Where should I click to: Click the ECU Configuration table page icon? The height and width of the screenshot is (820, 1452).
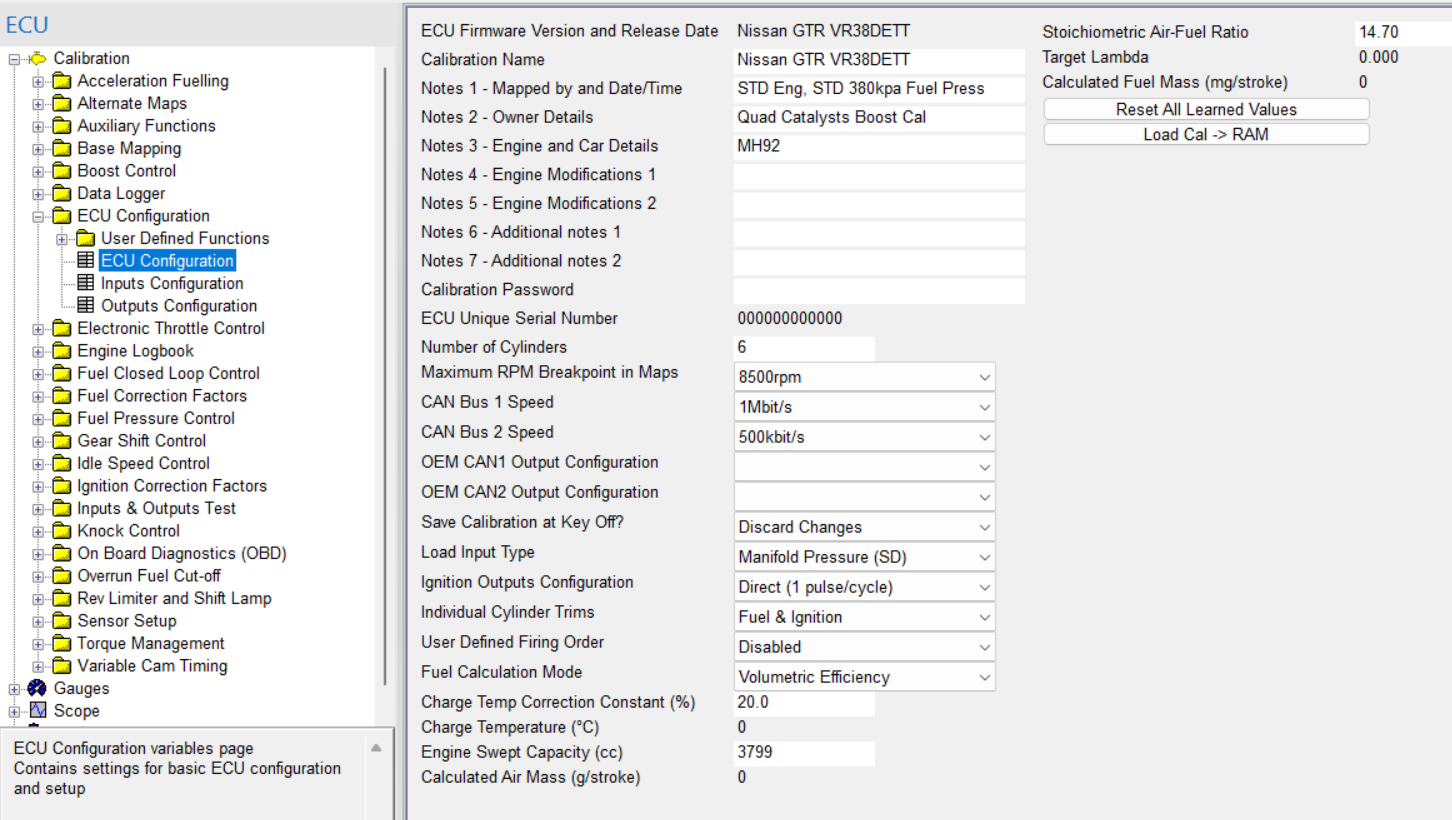click(x=86, y=261)
